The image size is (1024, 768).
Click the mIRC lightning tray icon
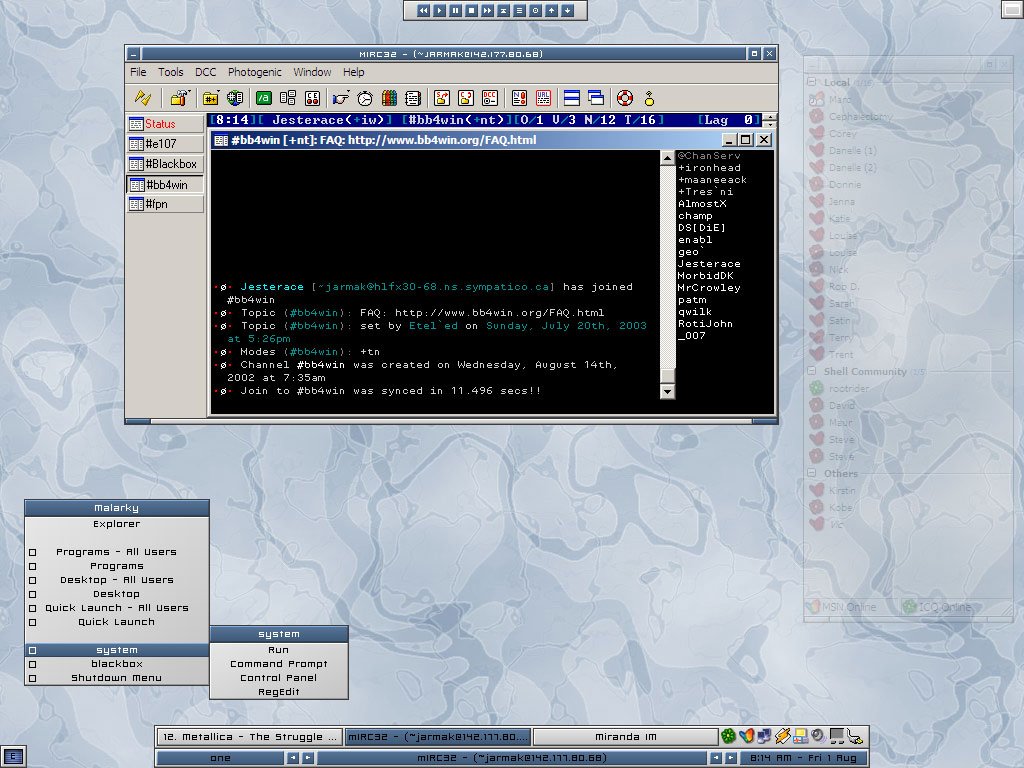pyautogui.click(x=782, y=736)
